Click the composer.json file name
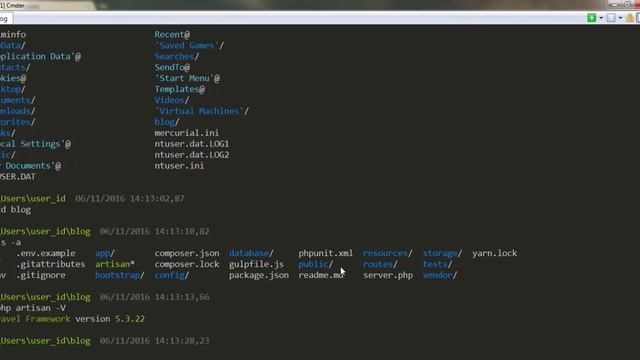 [187, 253]
